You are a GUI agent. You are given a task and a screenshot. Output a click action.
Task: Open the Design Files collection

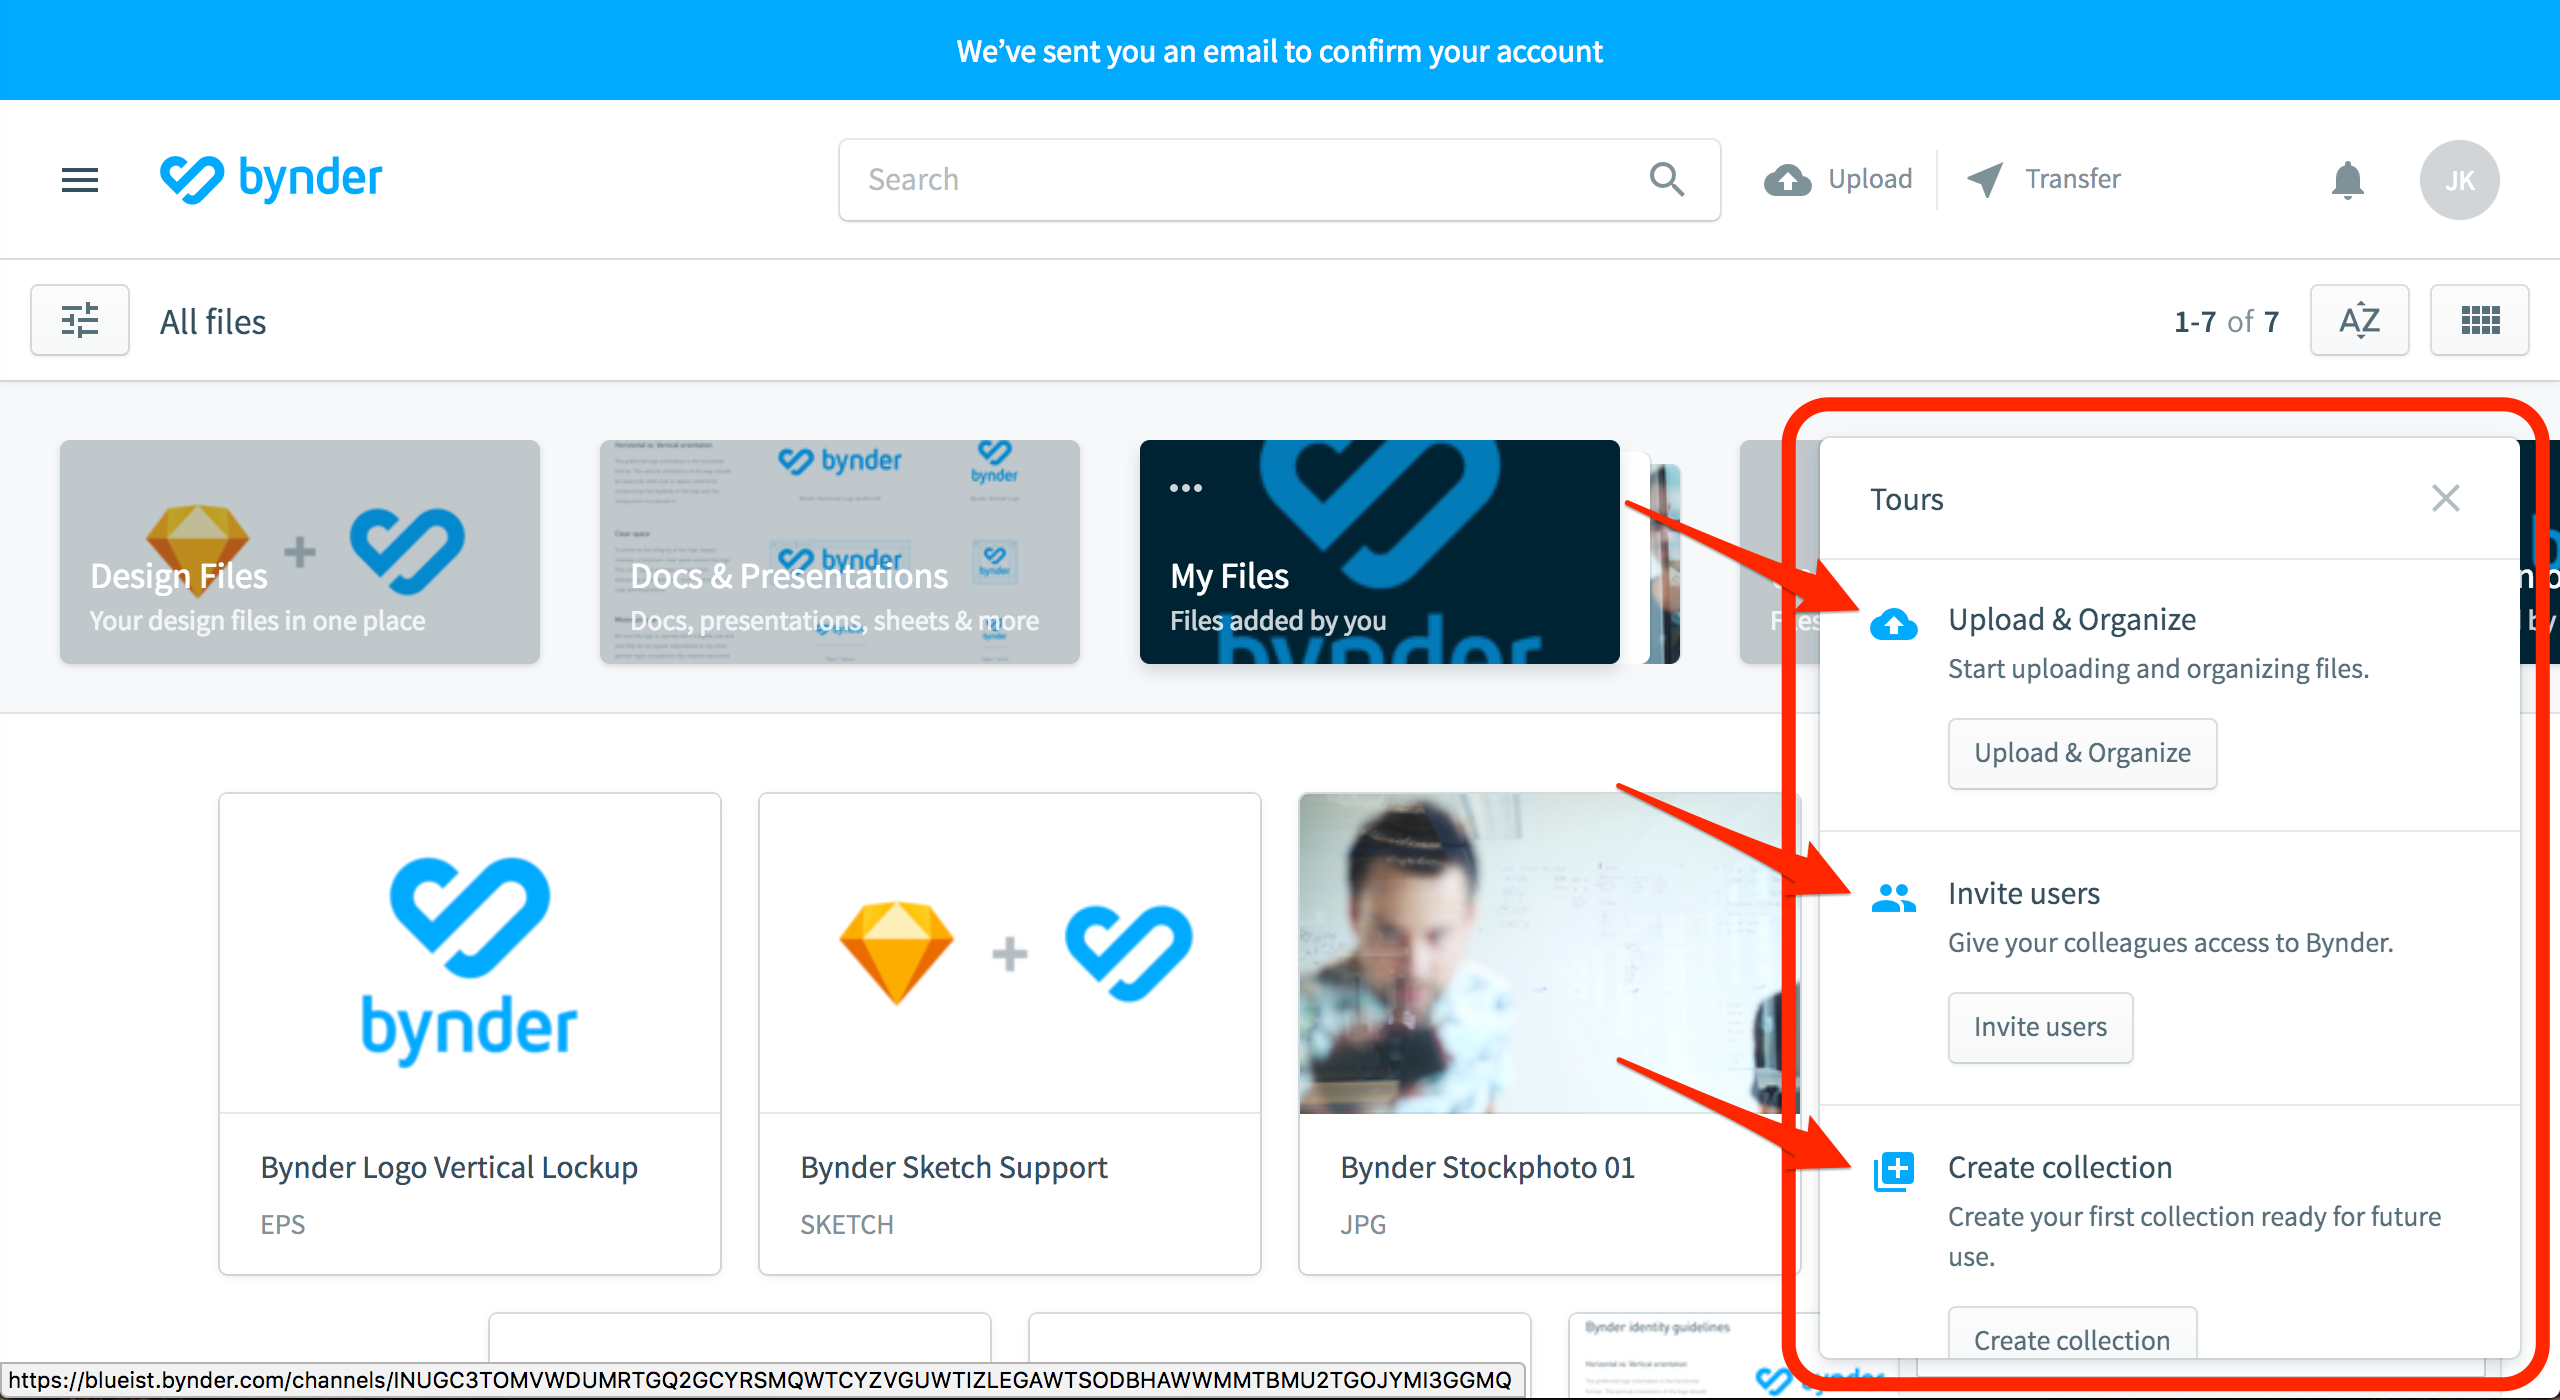300,552
